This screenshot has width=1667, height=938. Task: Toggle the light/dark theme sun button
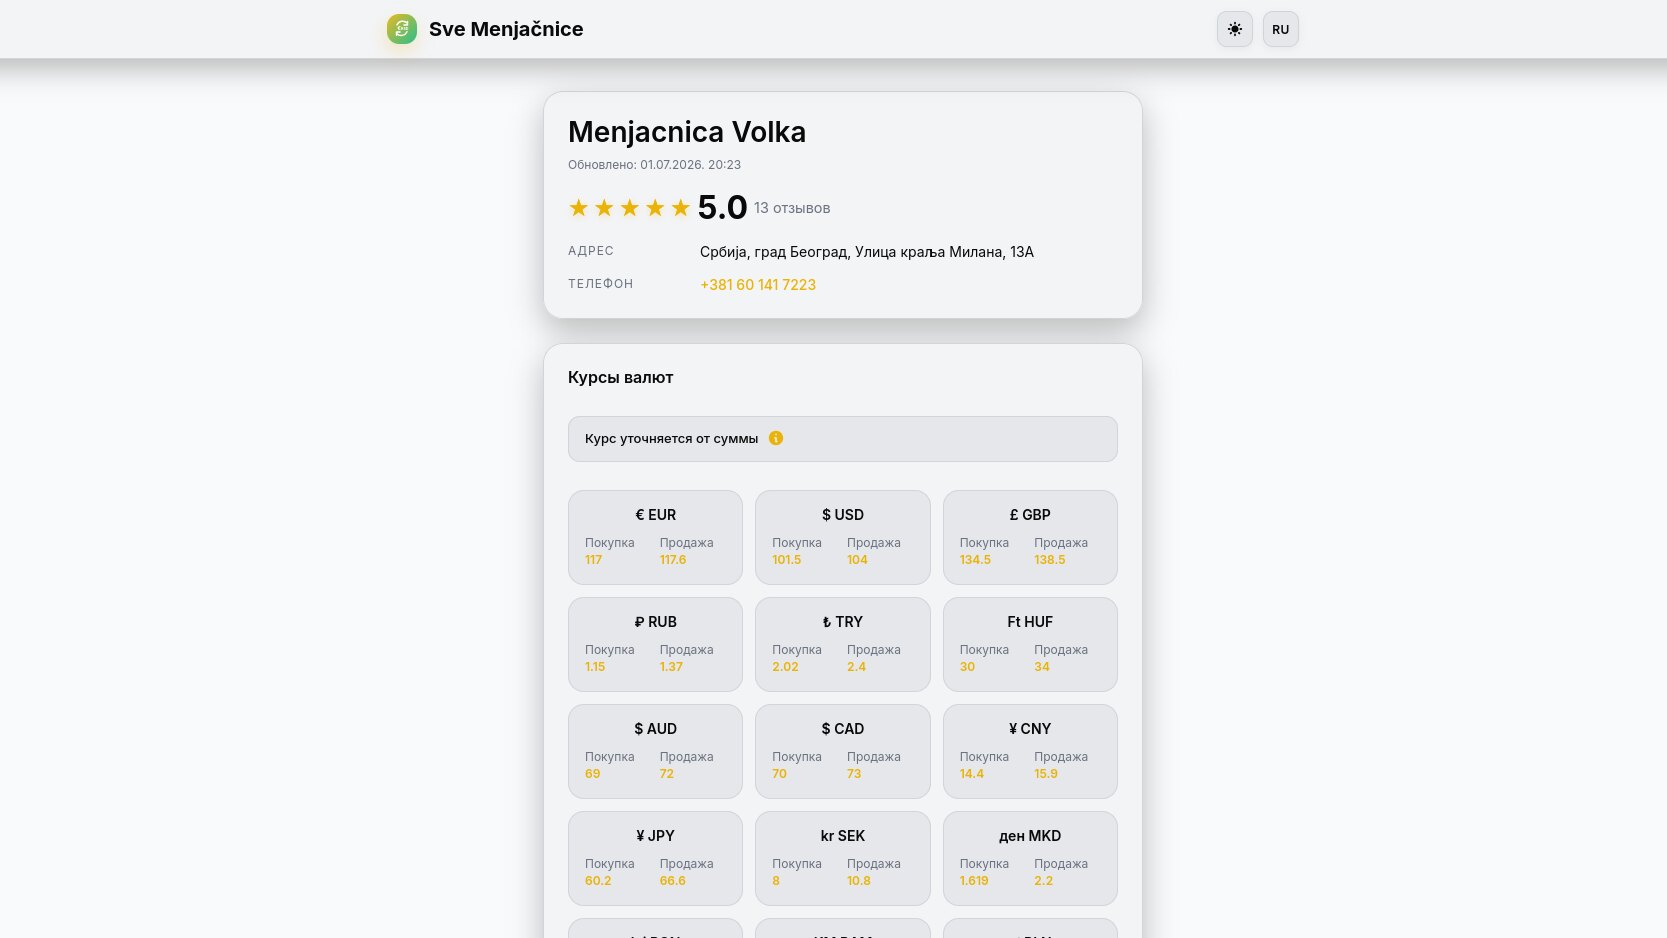point(1235,29)
